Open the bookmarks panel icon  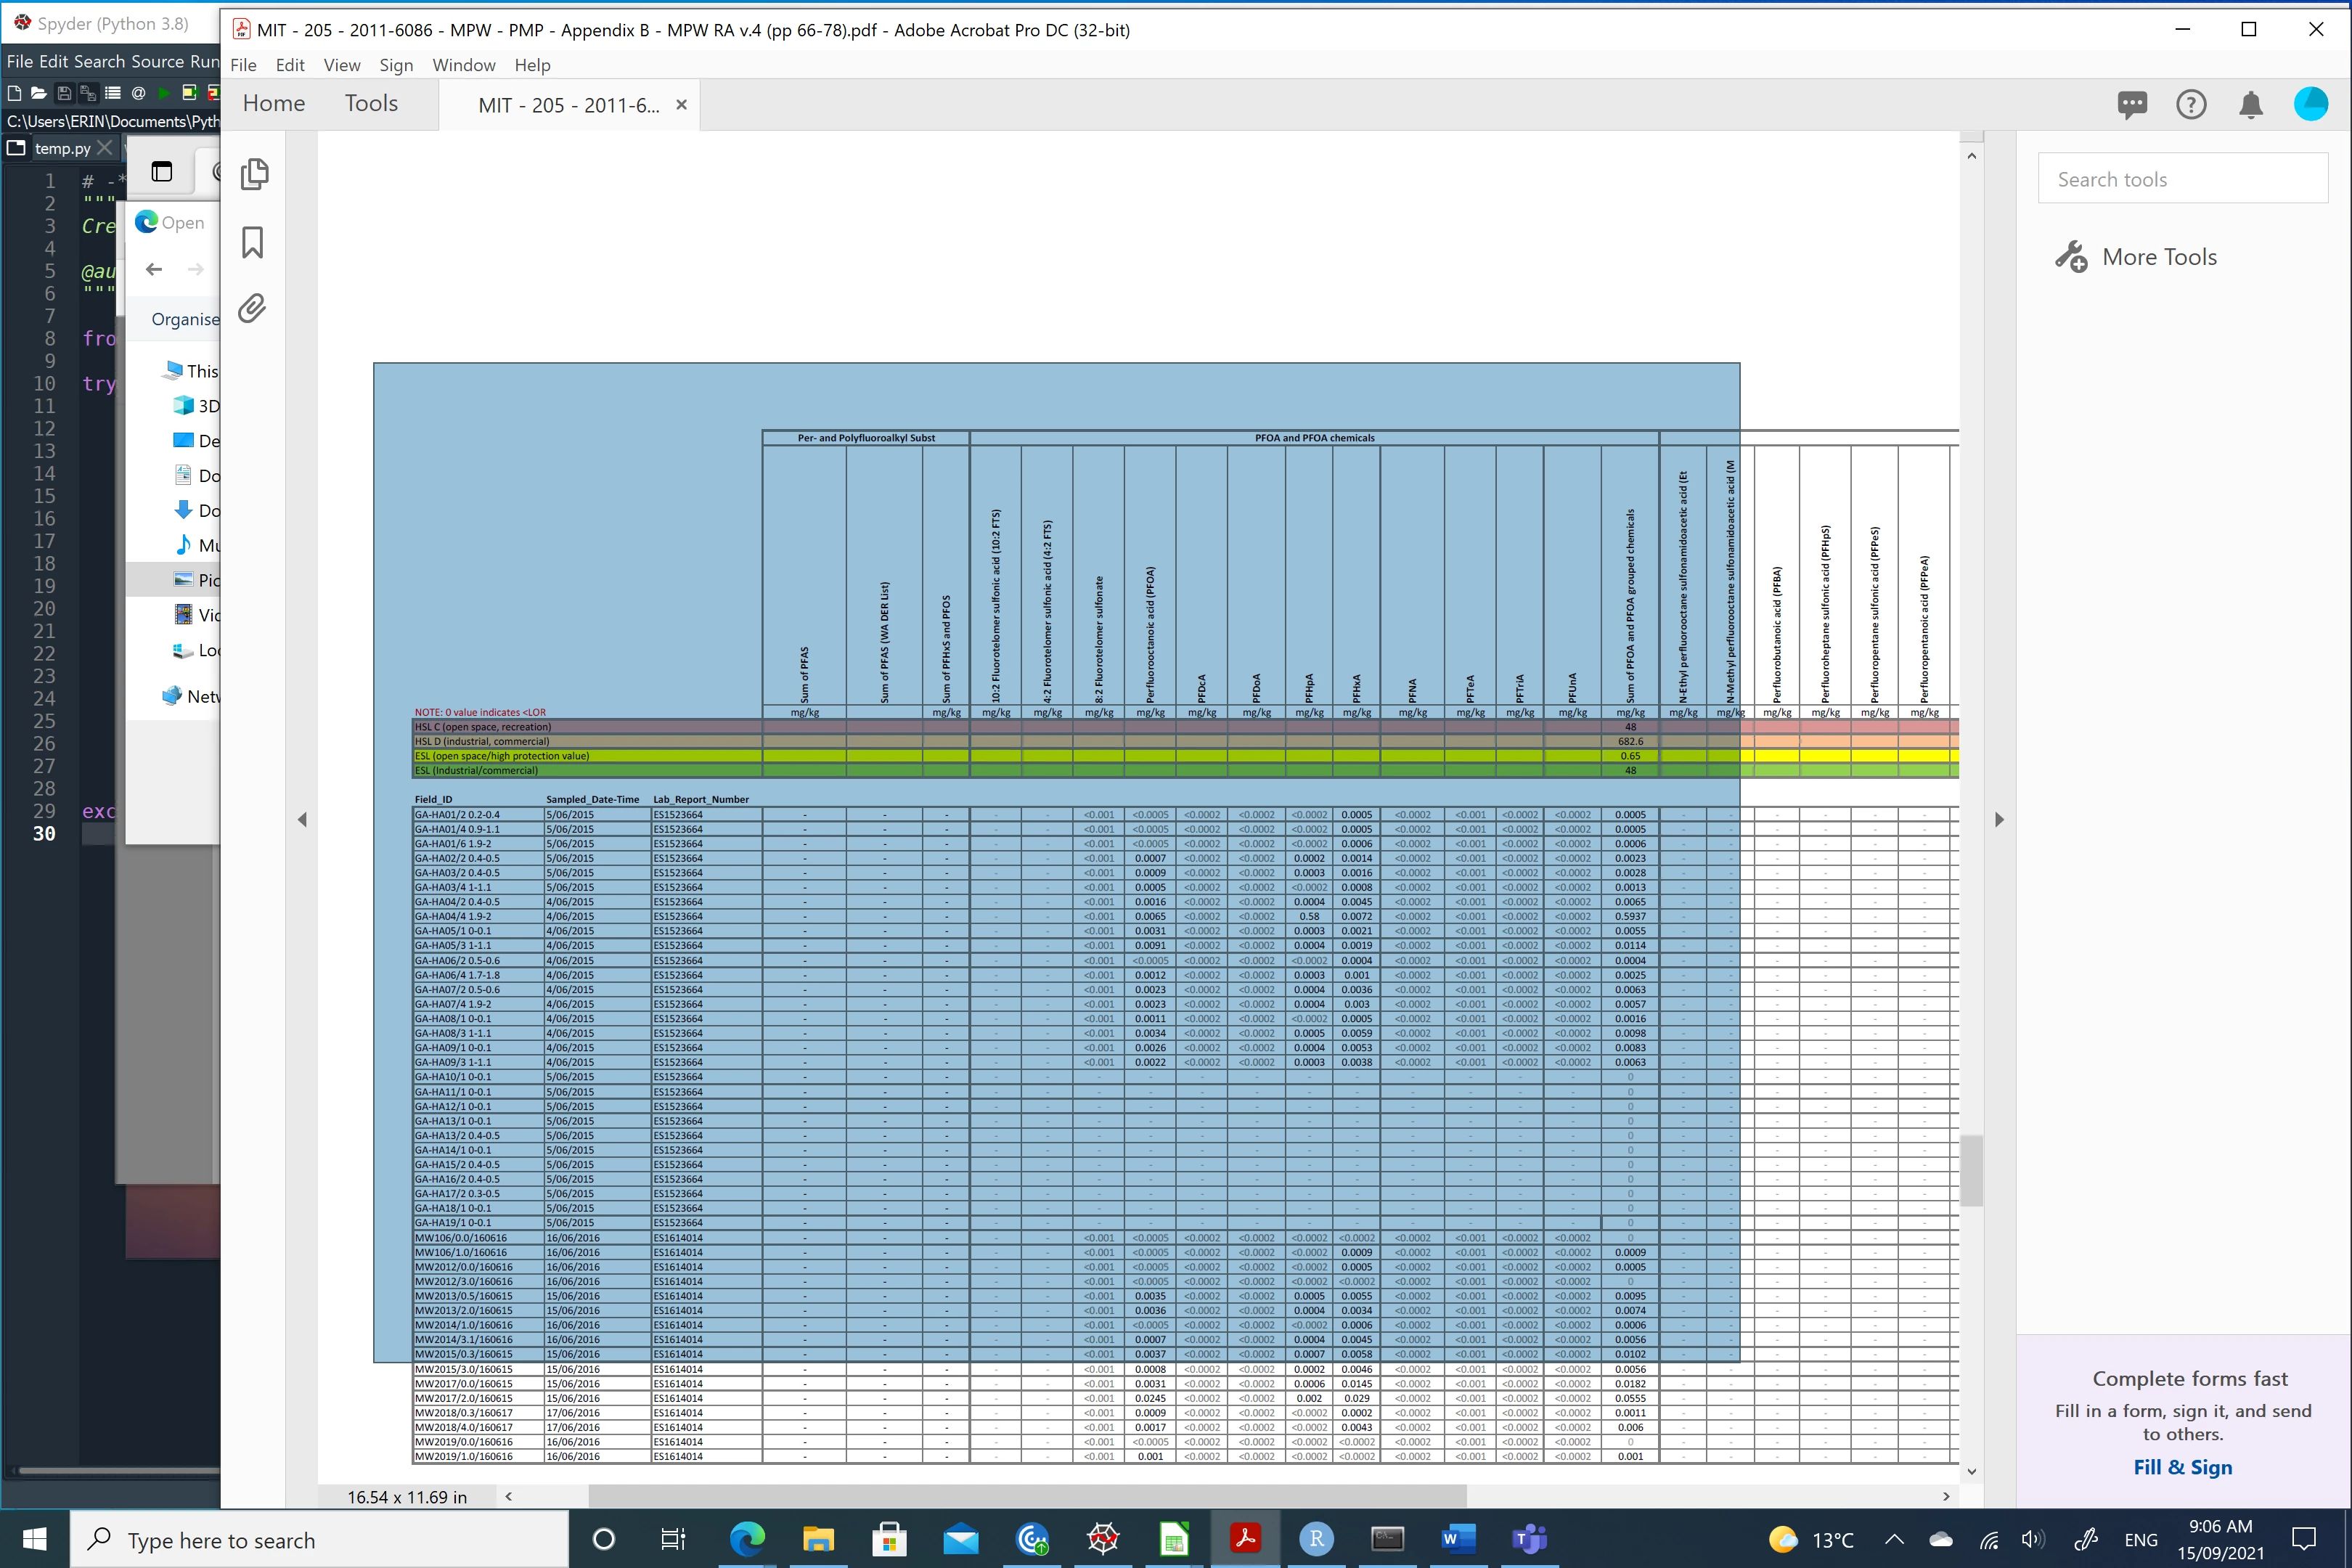(253, 242)
